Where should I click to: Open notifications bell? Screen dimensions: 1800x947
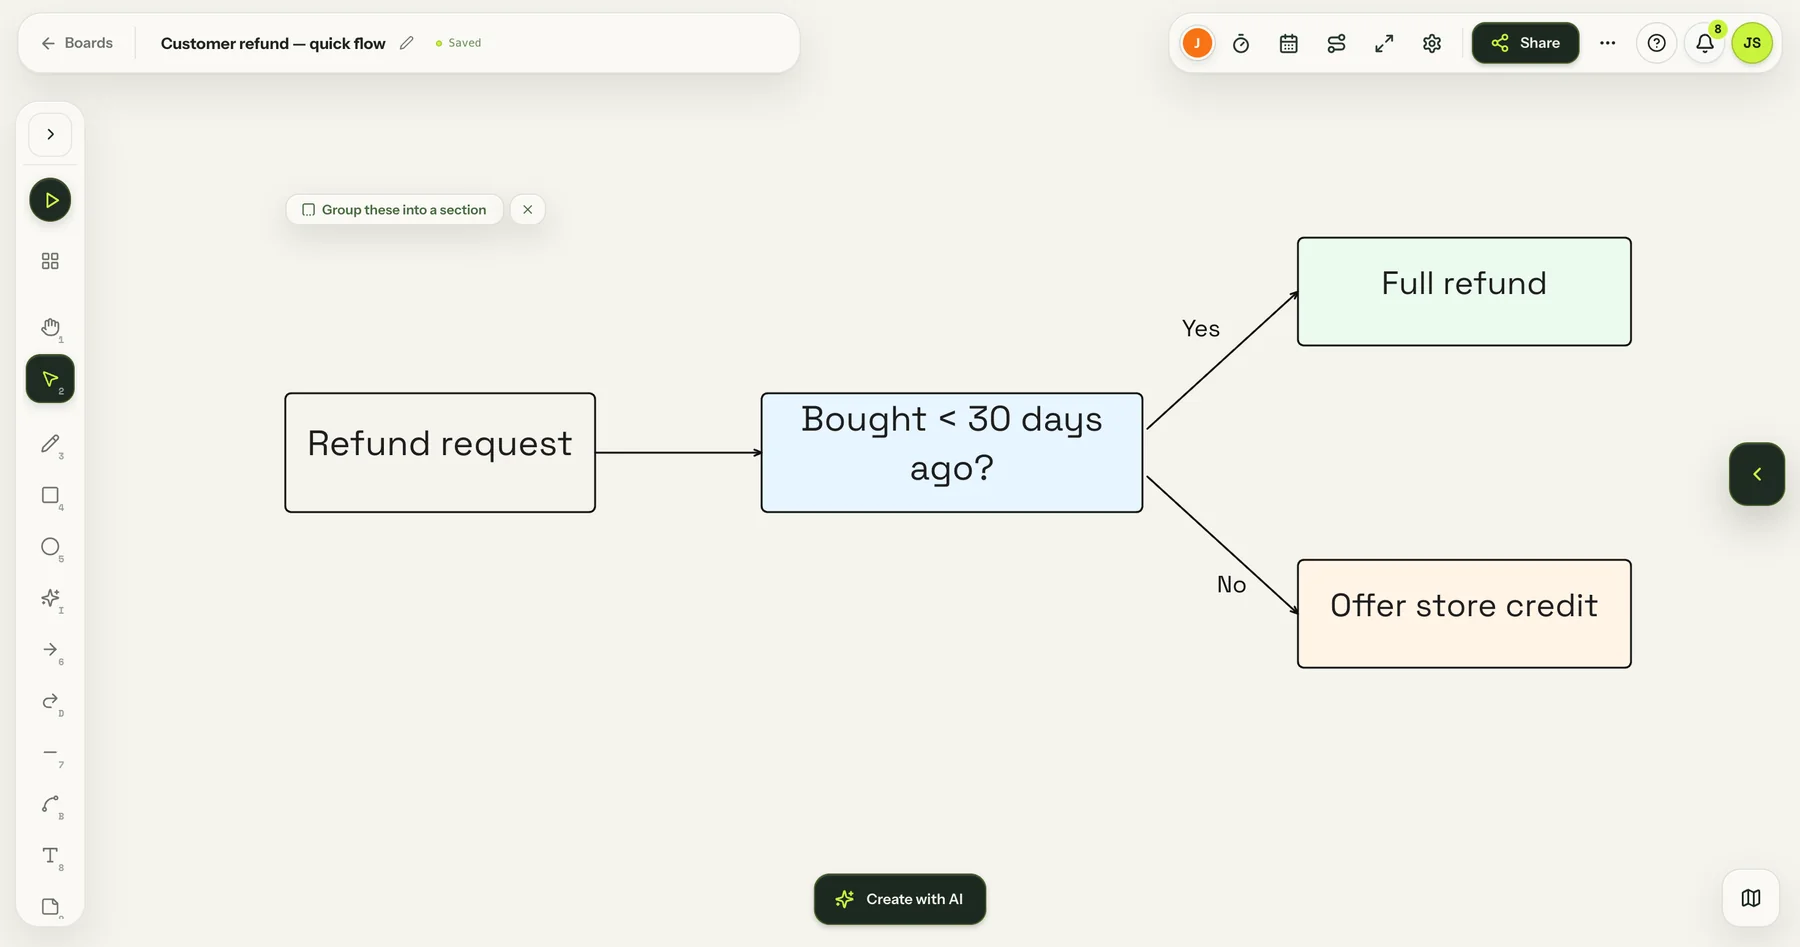(x=1705, y=43)
